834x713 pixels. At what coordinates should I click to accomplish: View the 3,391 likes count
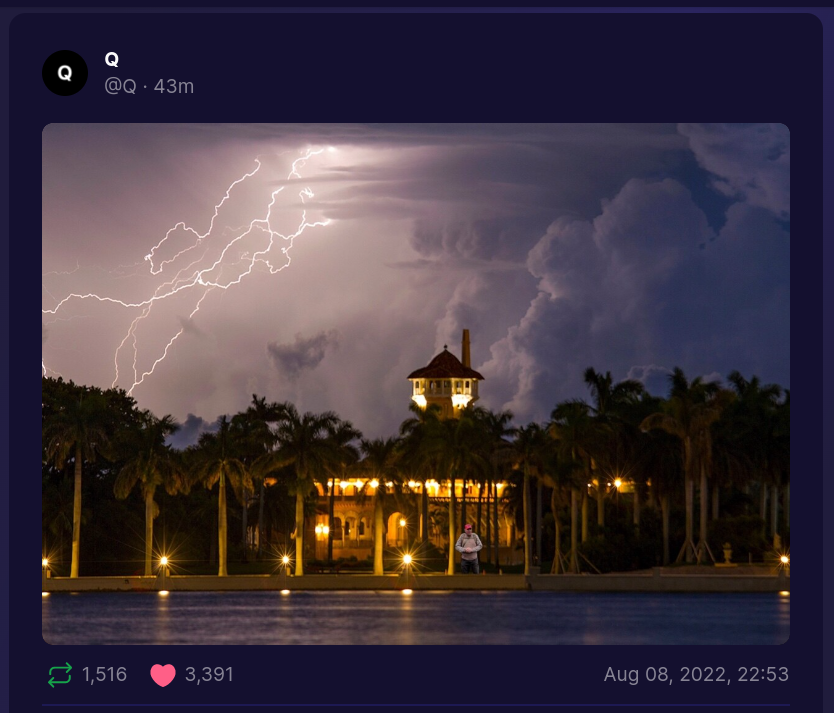(x=209, y=675)
